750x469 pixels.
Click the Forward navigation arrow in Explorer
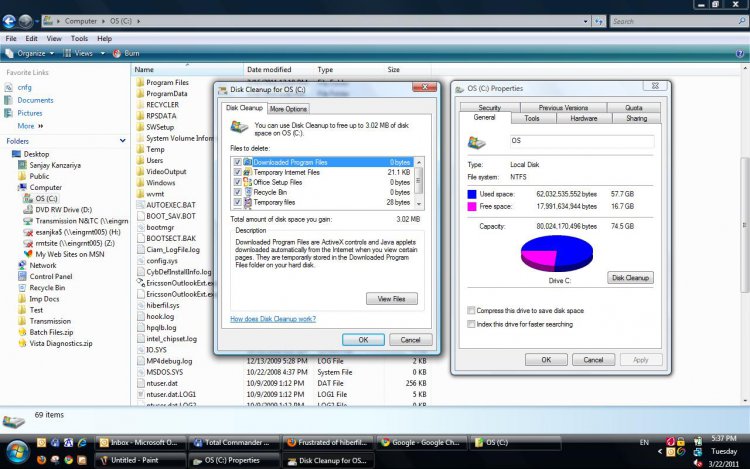[x=25, y=21]
